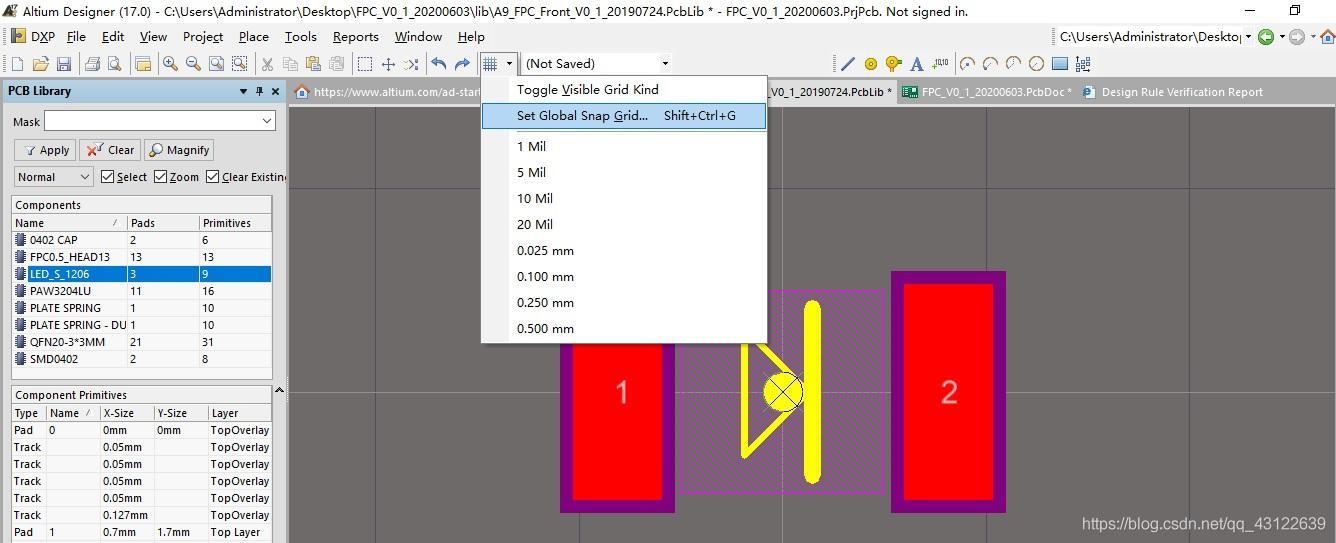This screenshot has width=1336, height=543.
Task: Open the Print Preview icon
Action: (x=115, y=64)
